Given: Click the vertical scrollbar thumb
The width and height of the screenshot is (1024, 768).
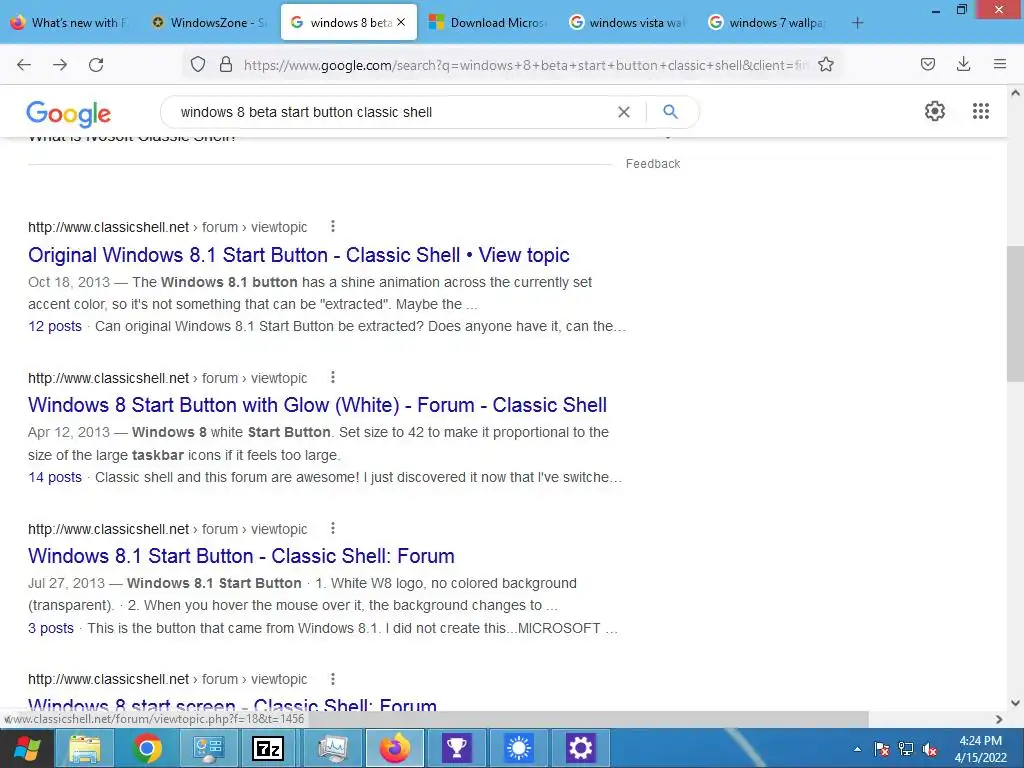Looking at the screenshot, I should coord(1015,313).
